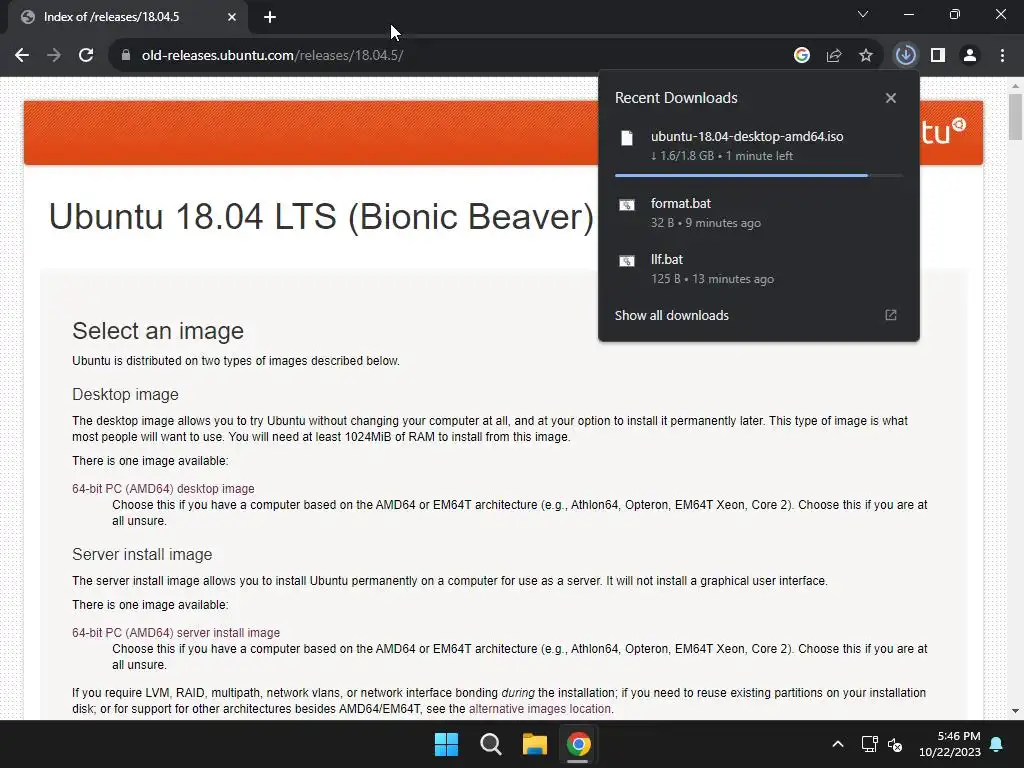The height and width of the screenshot is (768, 1024).
Task: Click the Ubuntu 18.04 LTS (Bionic Beaver) heading
Action: click(321, 216)
